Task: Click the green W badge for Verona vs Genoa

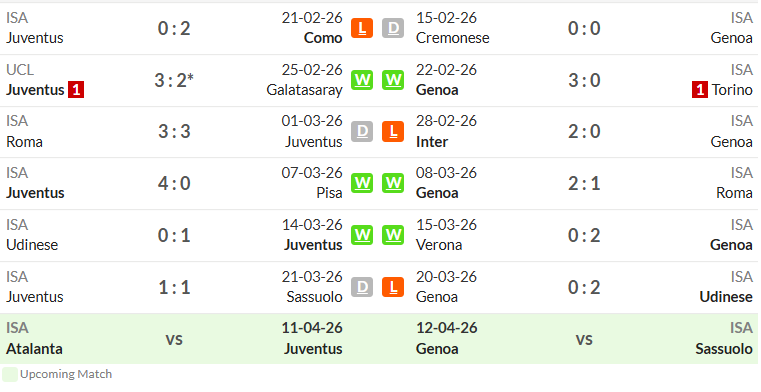Action: pos(393,235)
